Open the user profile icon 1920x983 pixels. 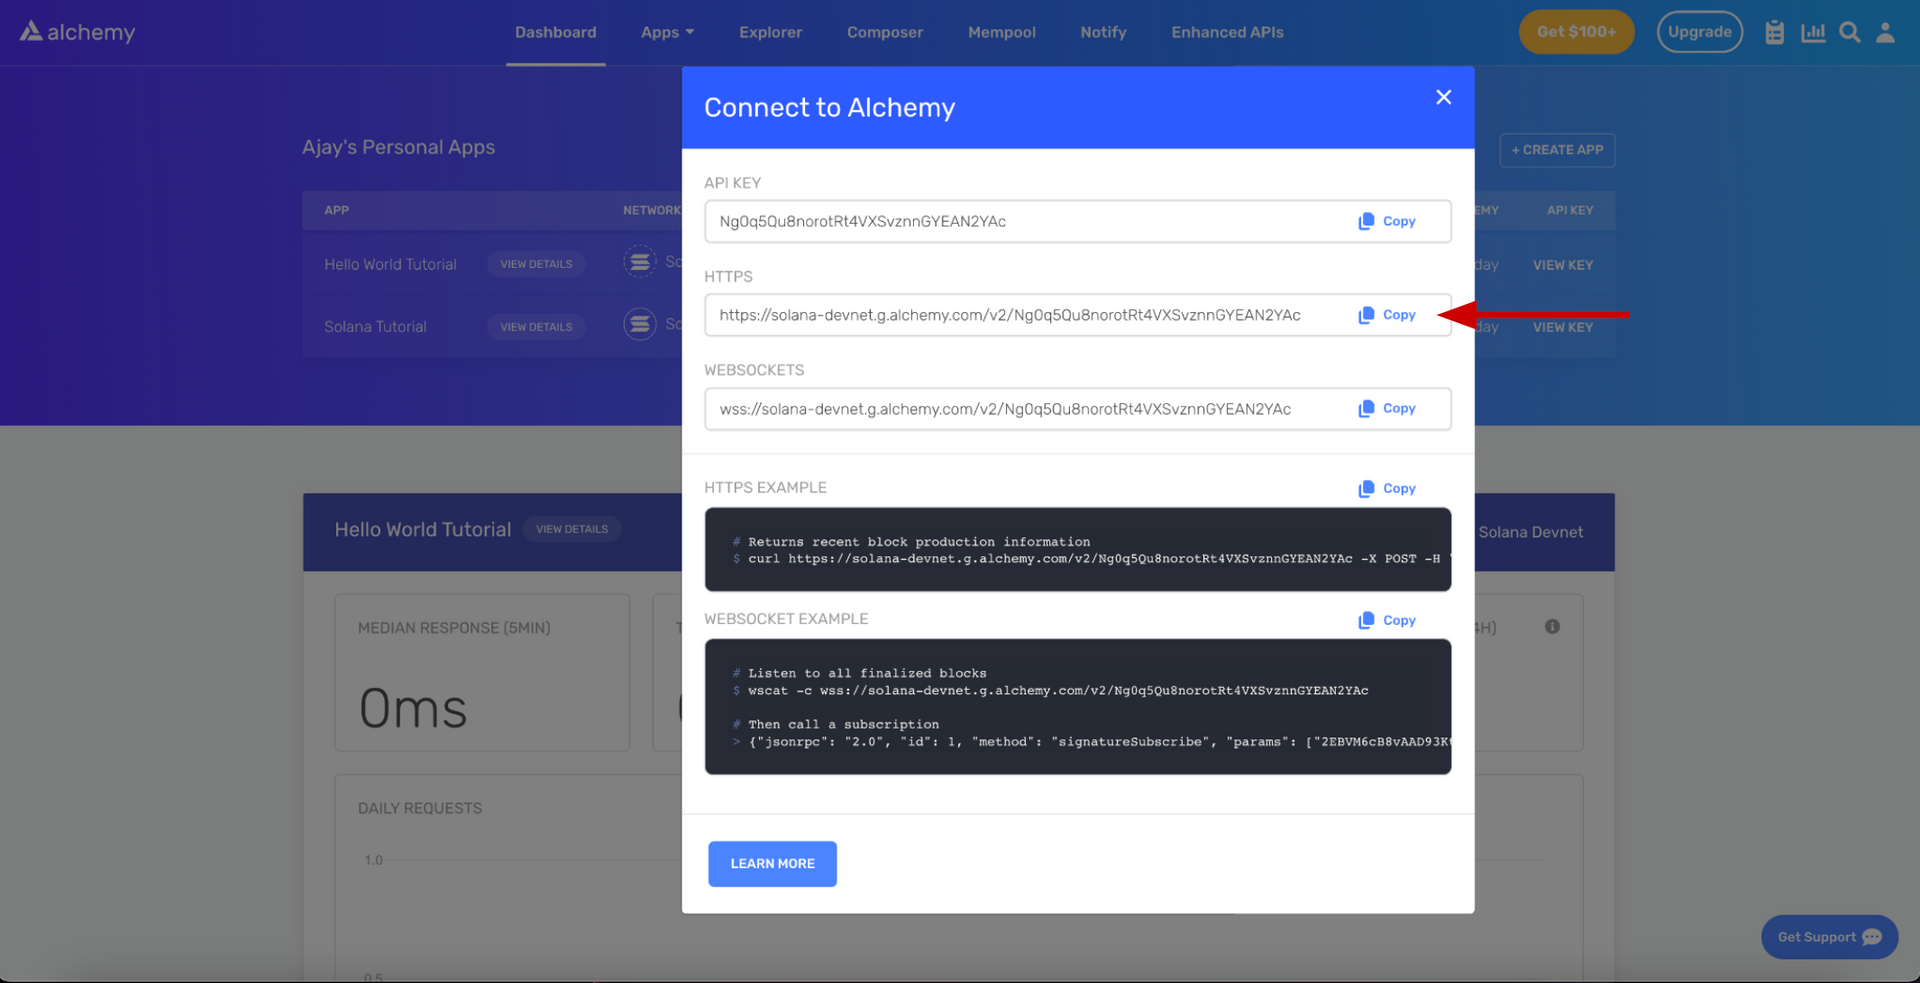coord(1885,32)
